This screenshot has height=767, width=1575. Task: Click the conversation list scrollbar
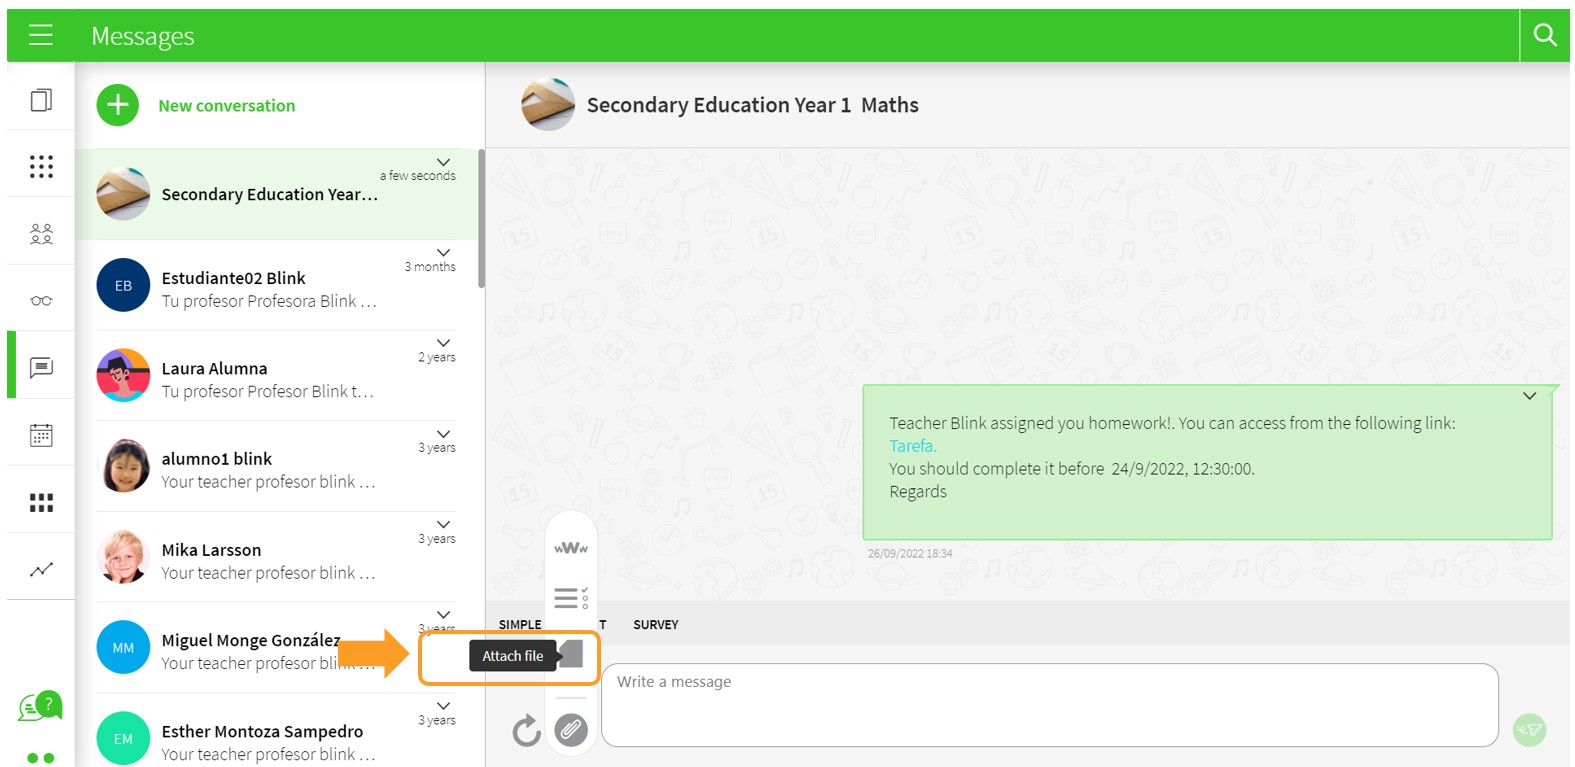pos(481,220)
